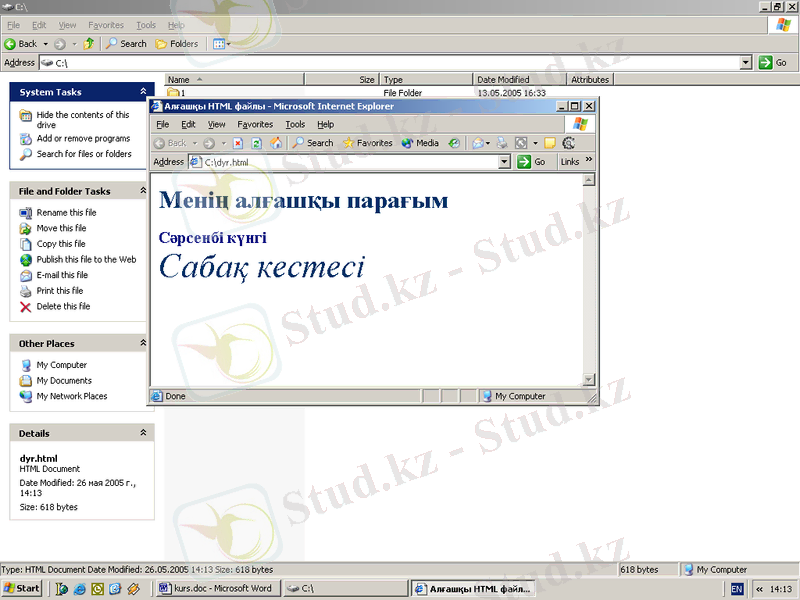
Task: Click the Up folder icon in Explorer toolbar
Action: click(x=89, y=44)
